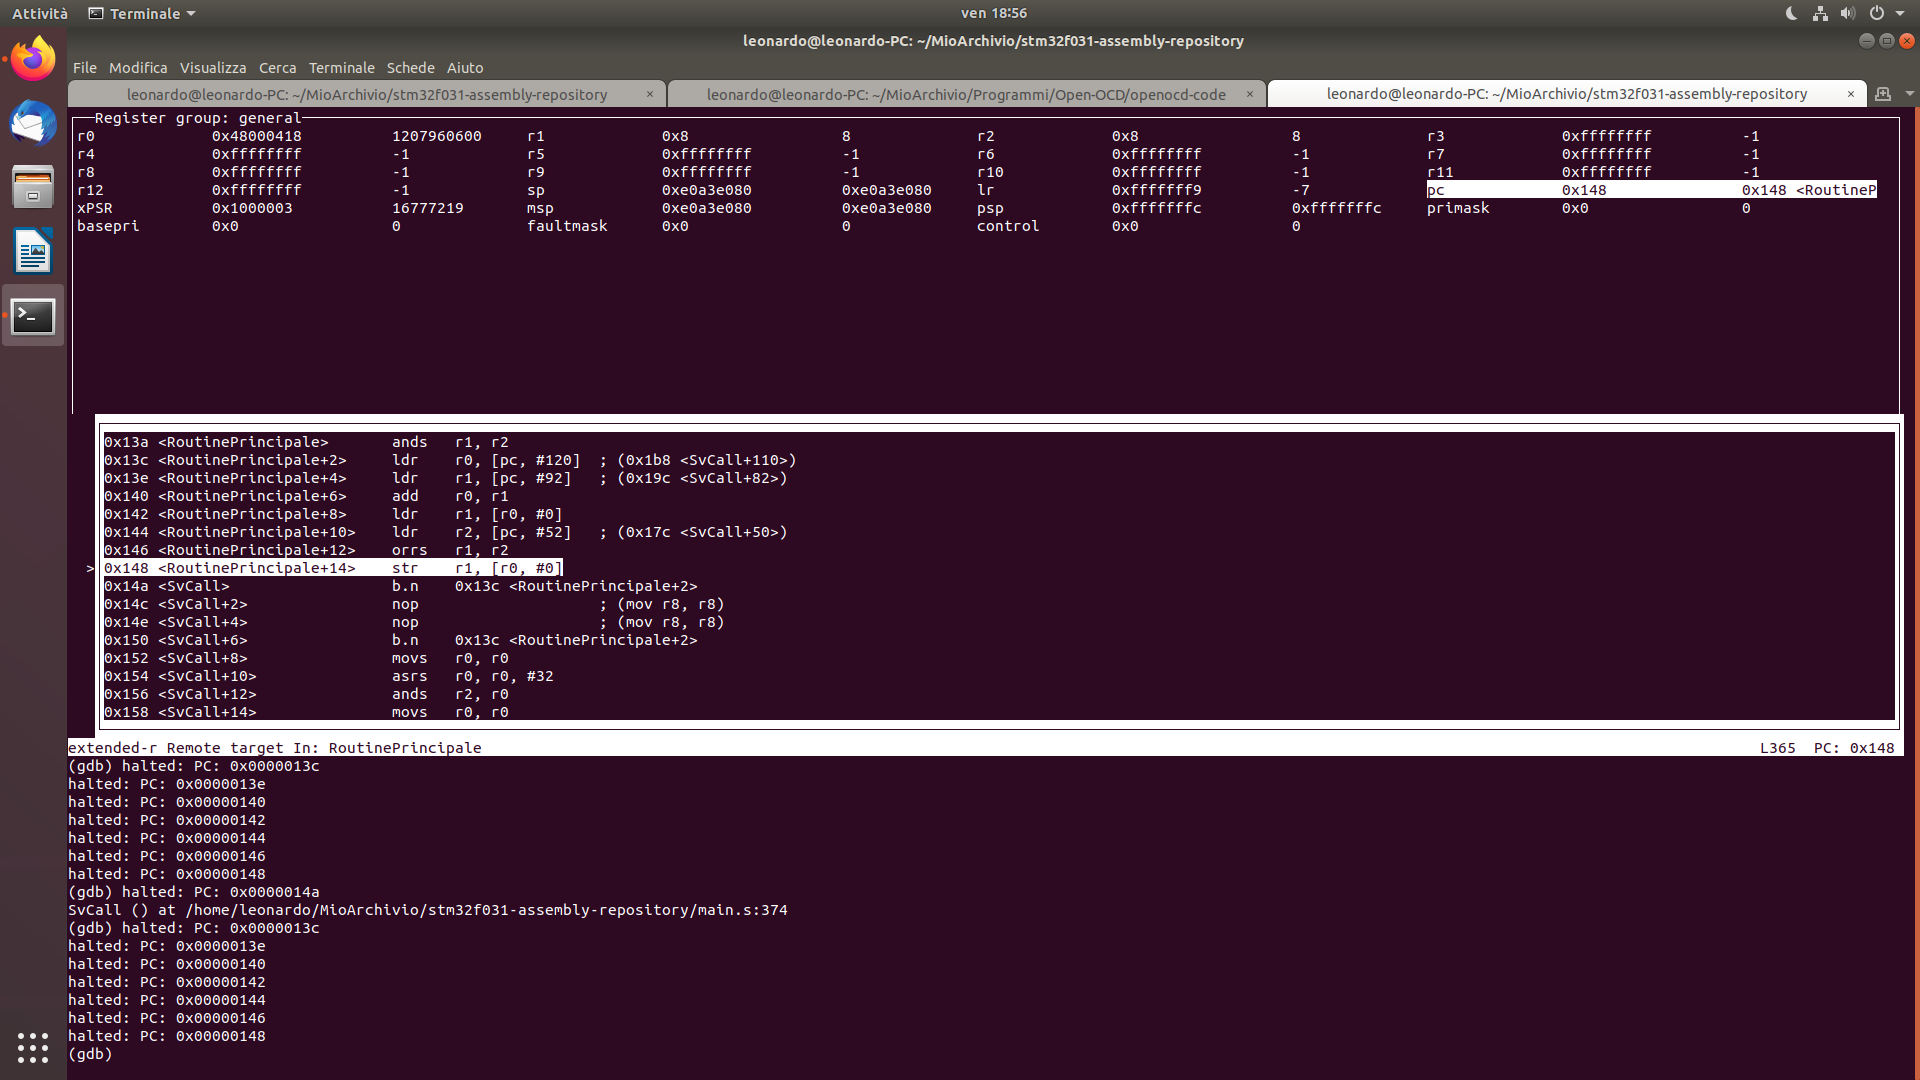Open the tab list dropdown arrow
This screenshot has width=1920, height=1080.
point(1909,94)
